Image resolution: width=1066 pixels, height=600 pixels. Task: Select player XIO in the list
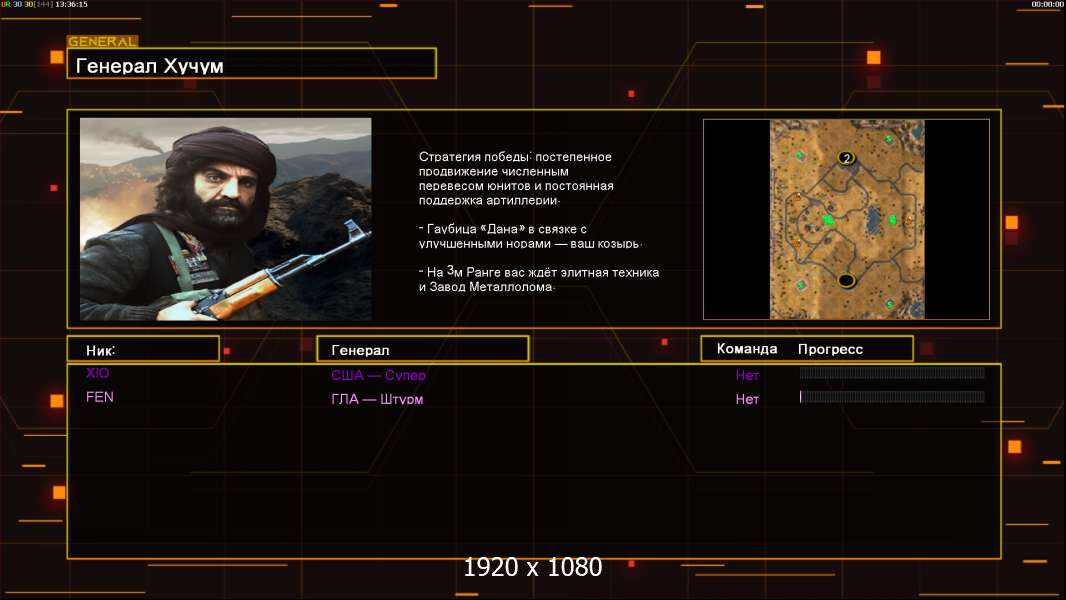pyautogui.click(x=98, y=373)
